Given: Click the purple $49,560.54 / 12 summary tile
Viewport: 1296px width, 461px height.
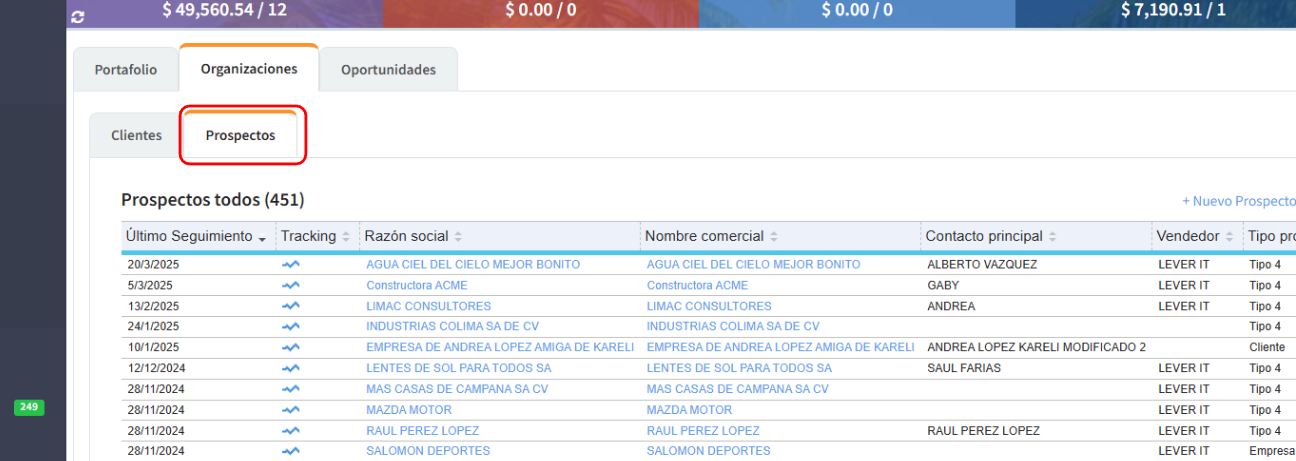Looking at the screenshot, I should pos(225,11).
